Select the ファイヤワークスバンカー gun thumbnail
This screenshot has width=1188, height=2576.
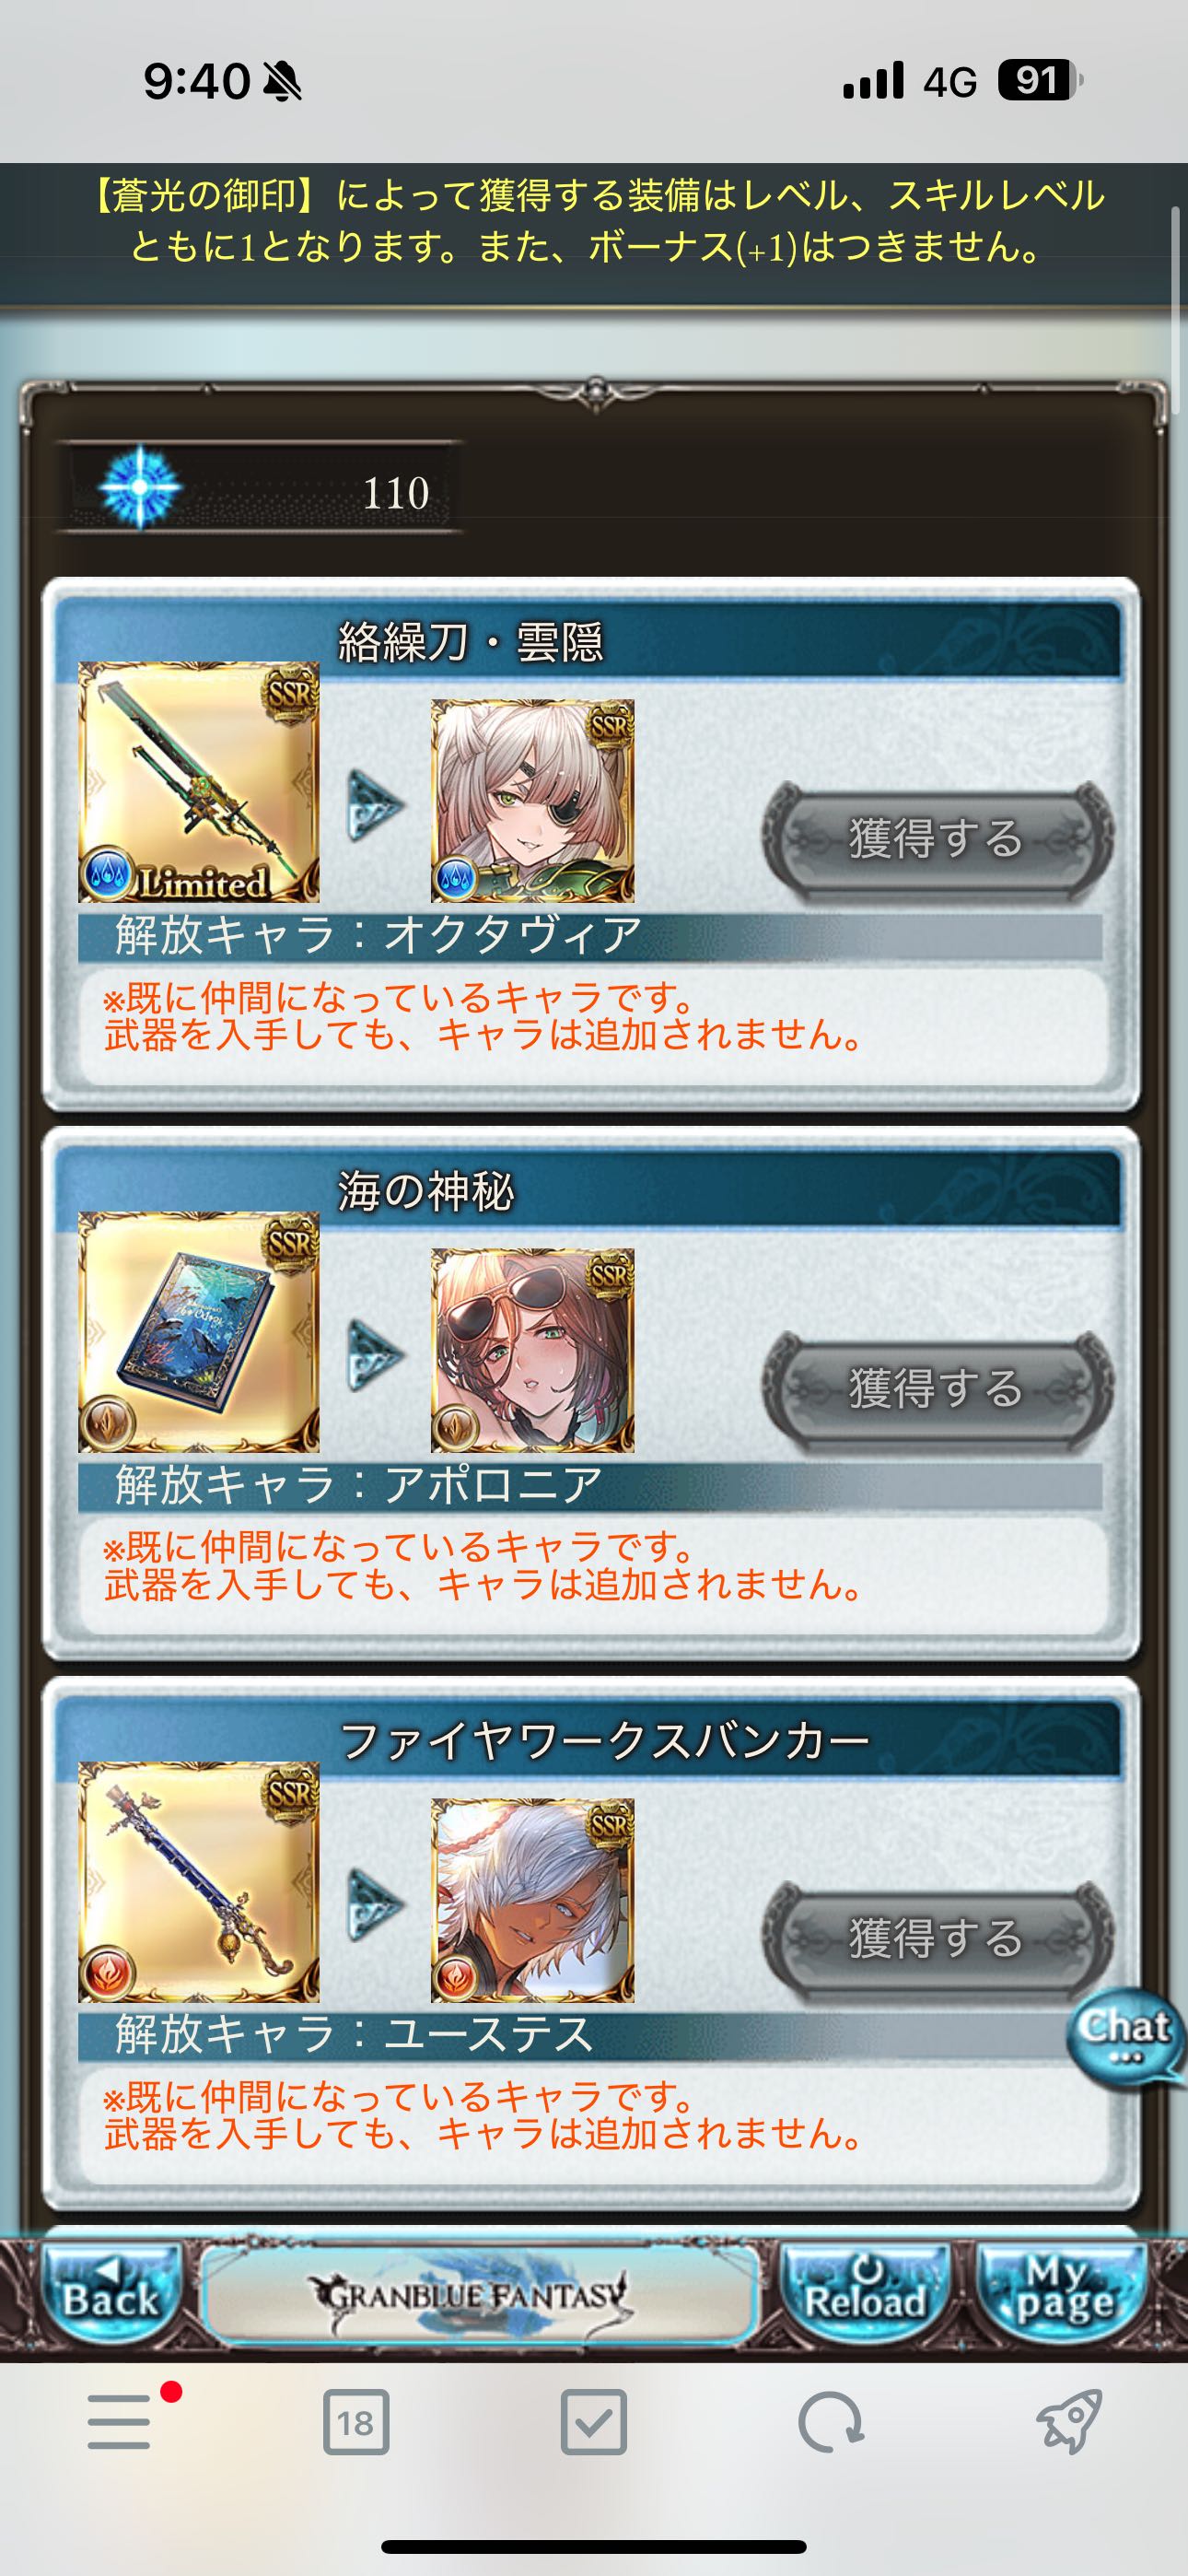coord(199,1881)
